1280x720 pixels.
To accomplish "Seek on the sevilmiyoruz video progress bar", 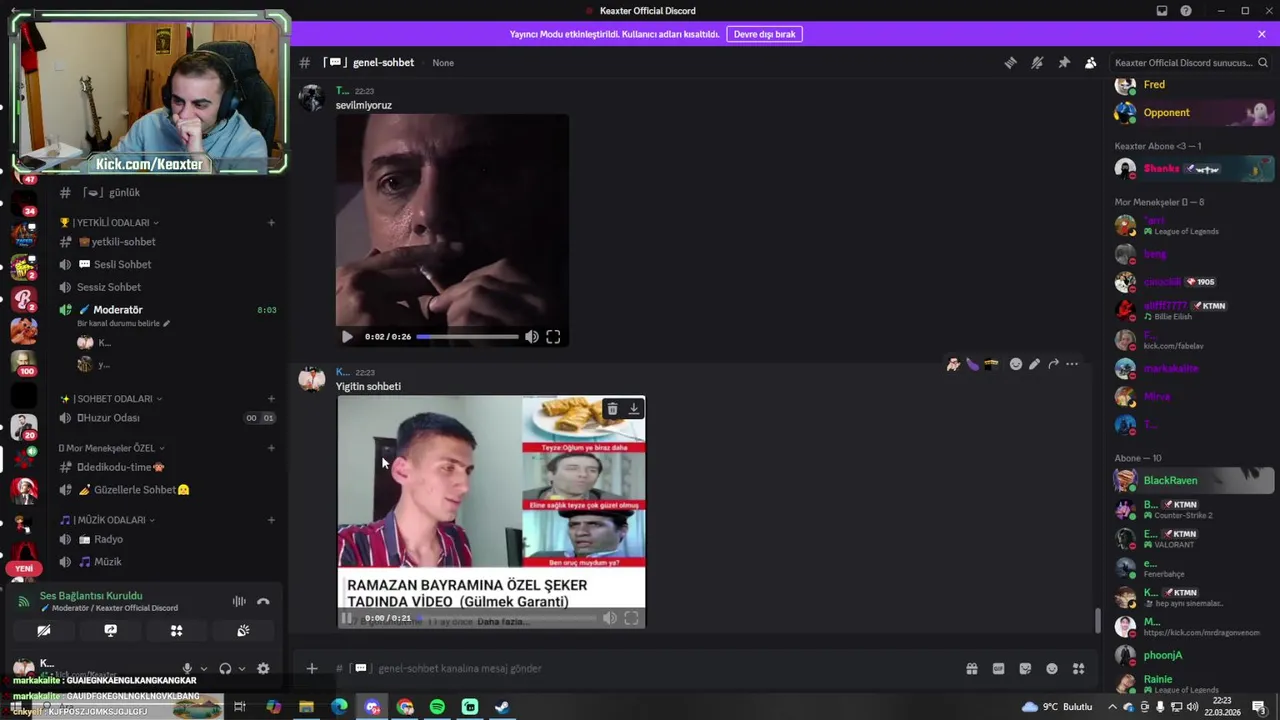I will point(467,337).
